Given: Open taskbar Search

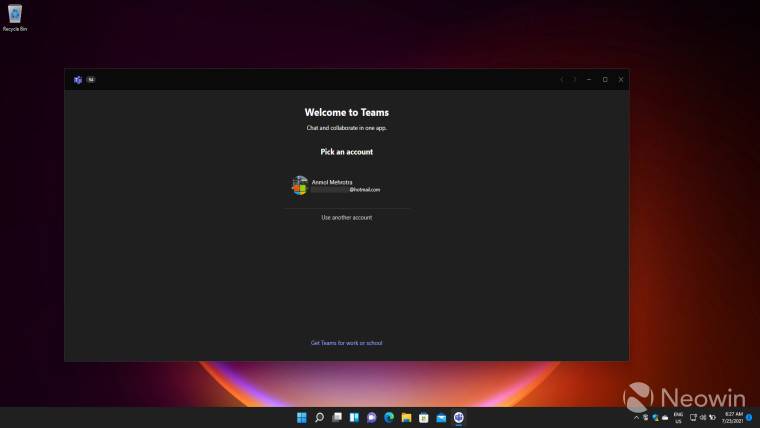Looking at the screenshot, I should [319, 417].
